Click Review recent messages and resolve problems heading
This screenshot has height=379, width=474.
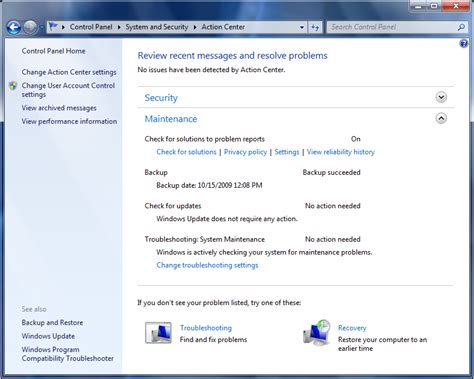(x=233, y=56)
